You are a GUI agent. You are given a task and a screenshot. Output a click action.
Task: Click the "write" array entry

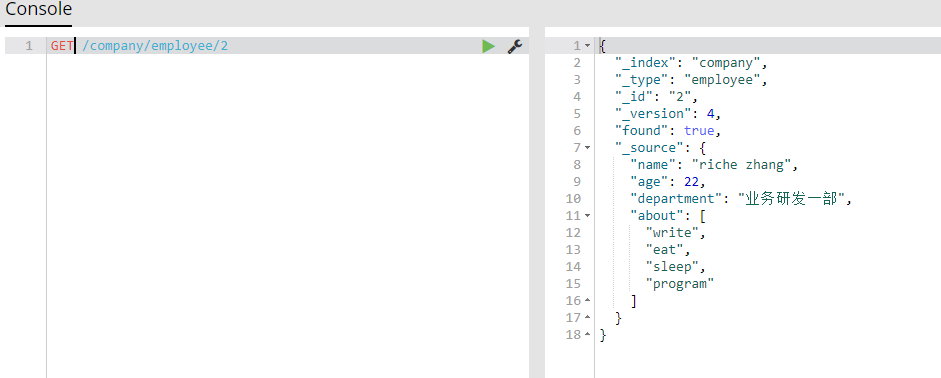click(672, 233)
